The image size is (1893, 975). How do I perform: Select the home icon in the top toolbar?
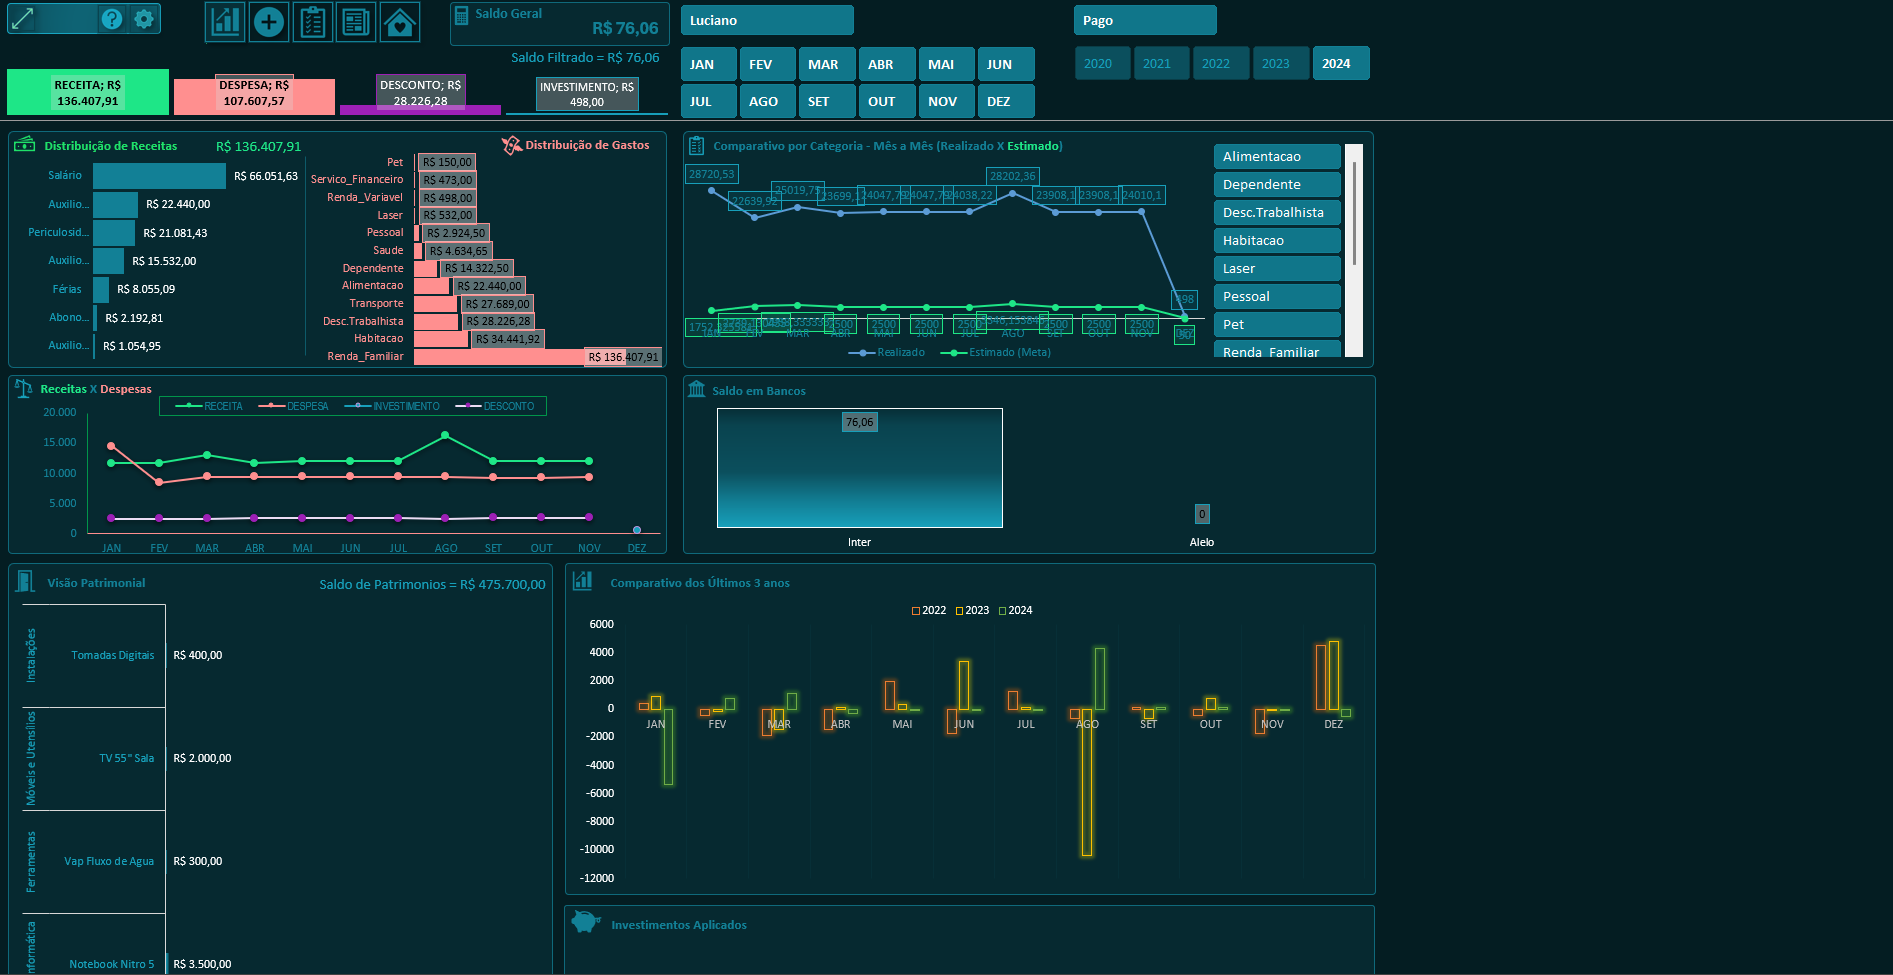pyautogui.click(x=400, y=21)
